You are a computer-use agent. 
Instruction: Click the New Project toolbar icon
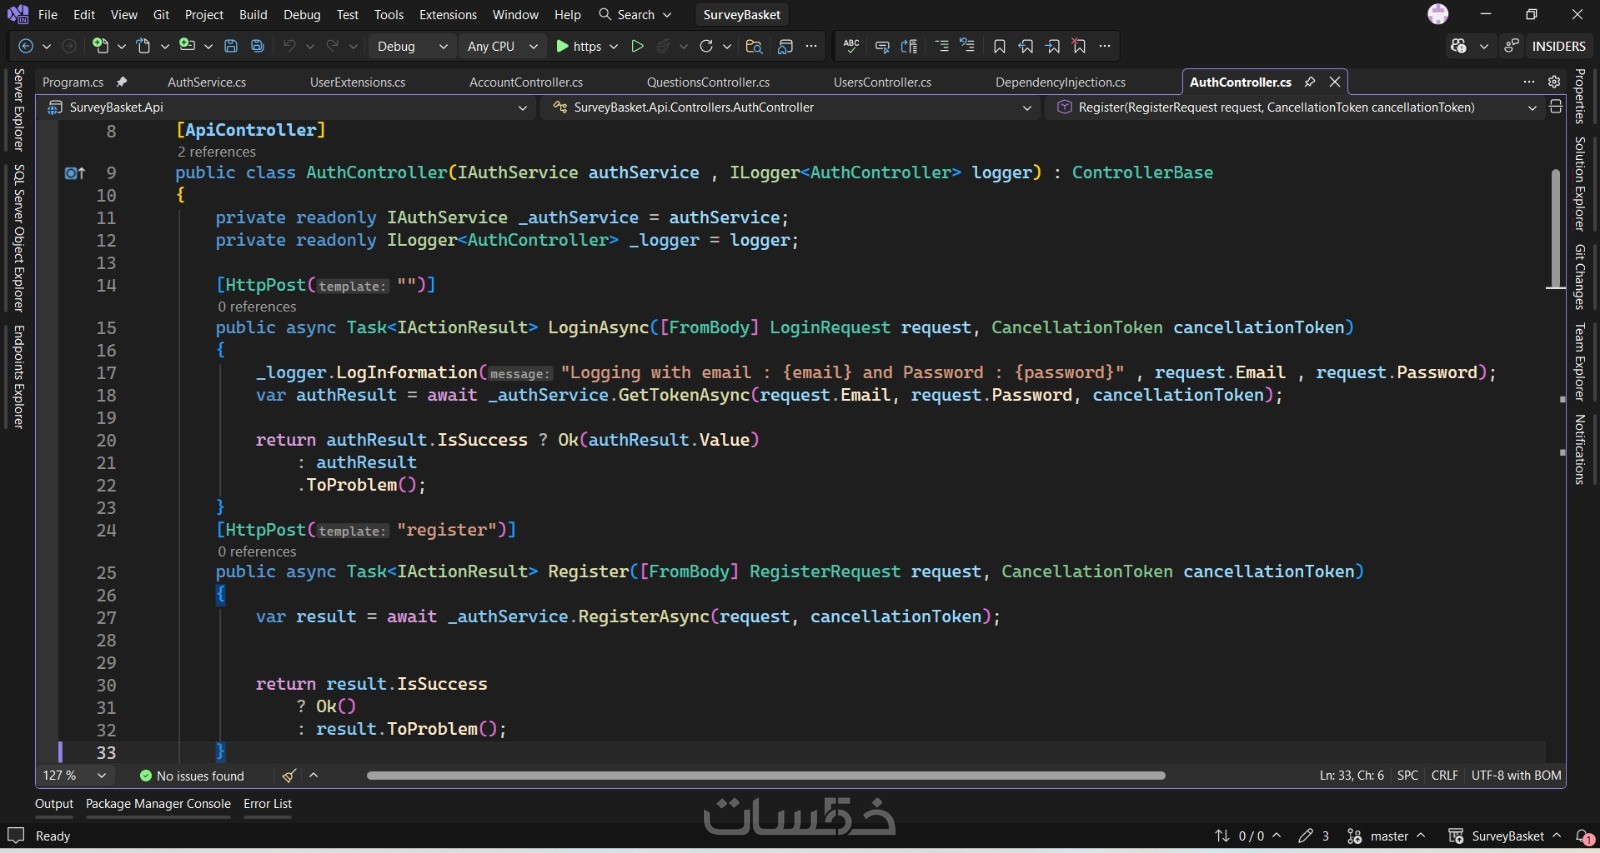100,46
